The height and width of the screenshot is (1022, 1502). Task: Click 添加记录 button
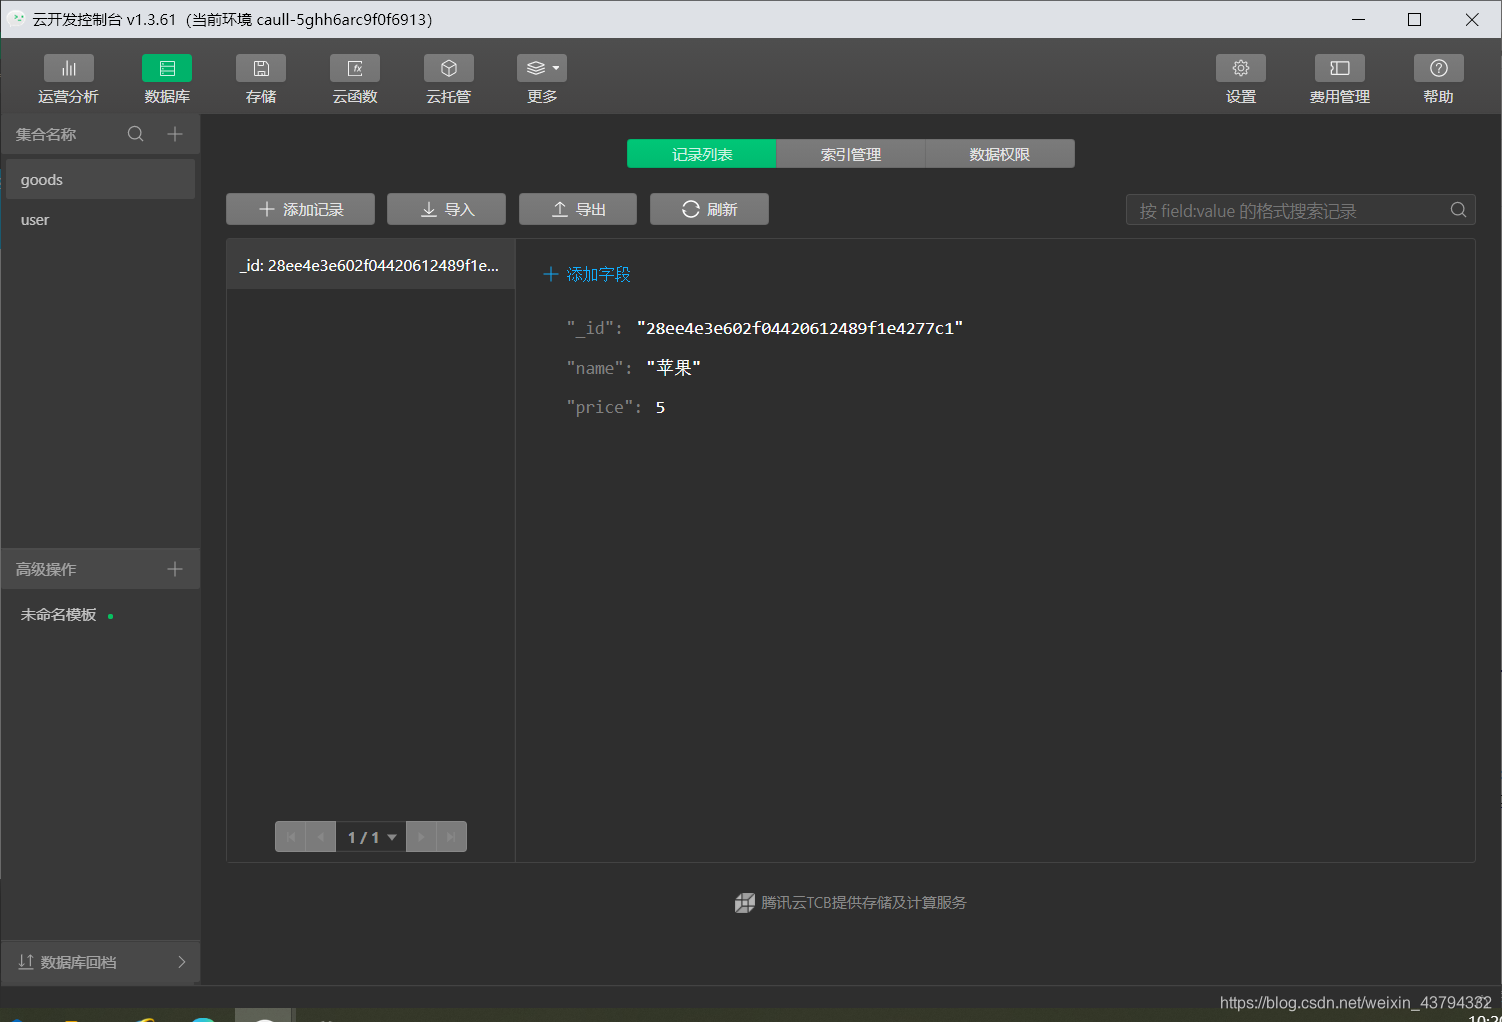(x=301, y=209)
